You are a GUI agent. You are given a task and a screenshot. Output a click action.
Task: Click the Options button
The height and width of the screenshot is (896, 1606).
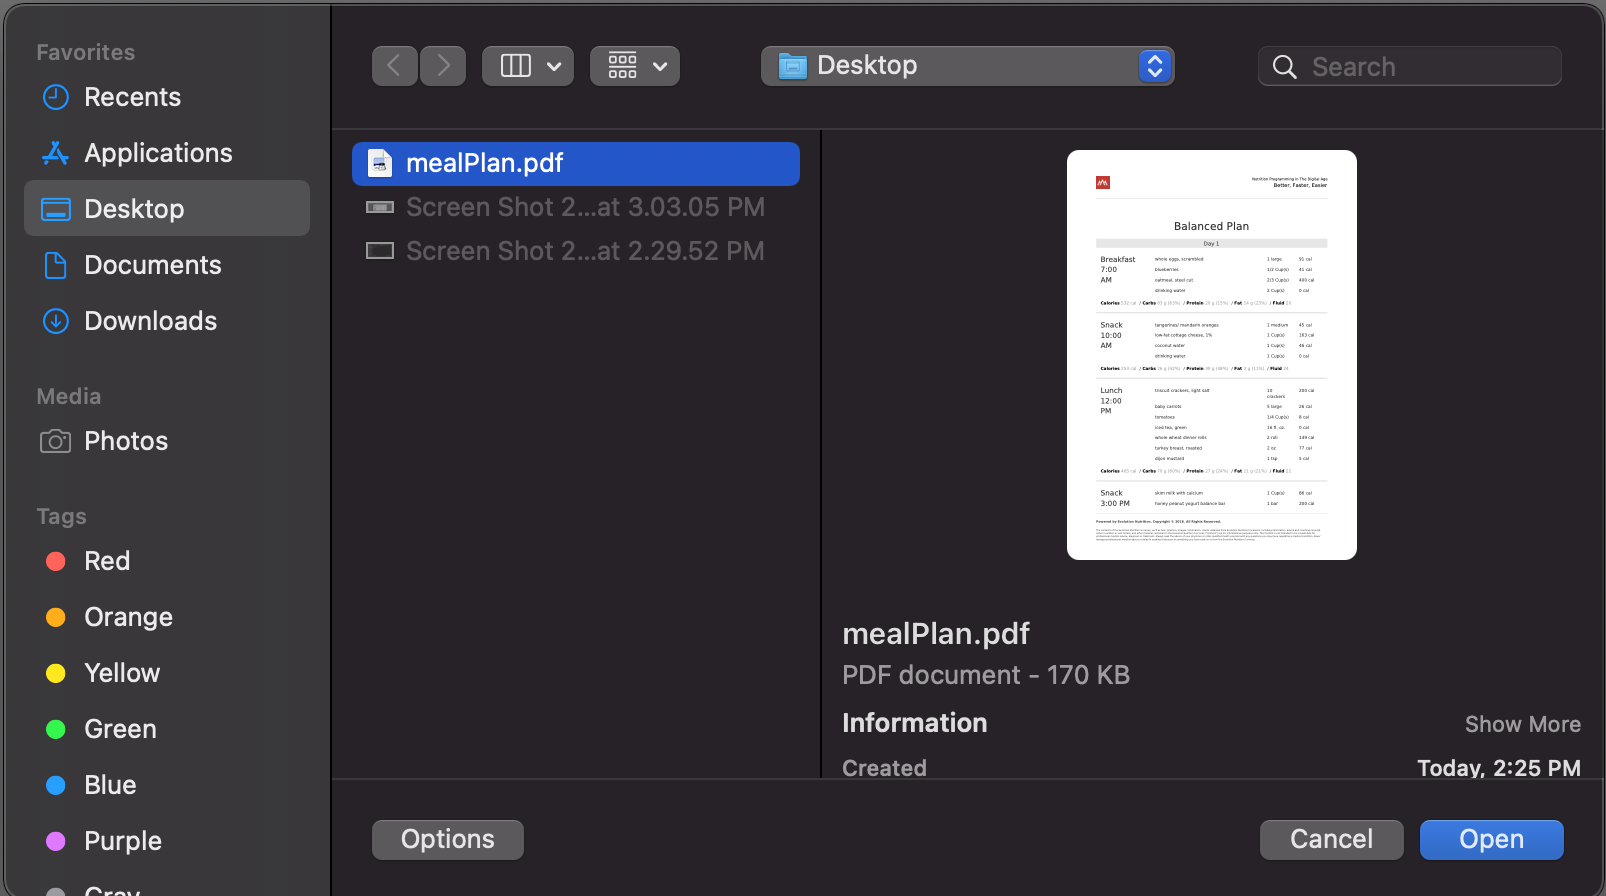[448, 840]
